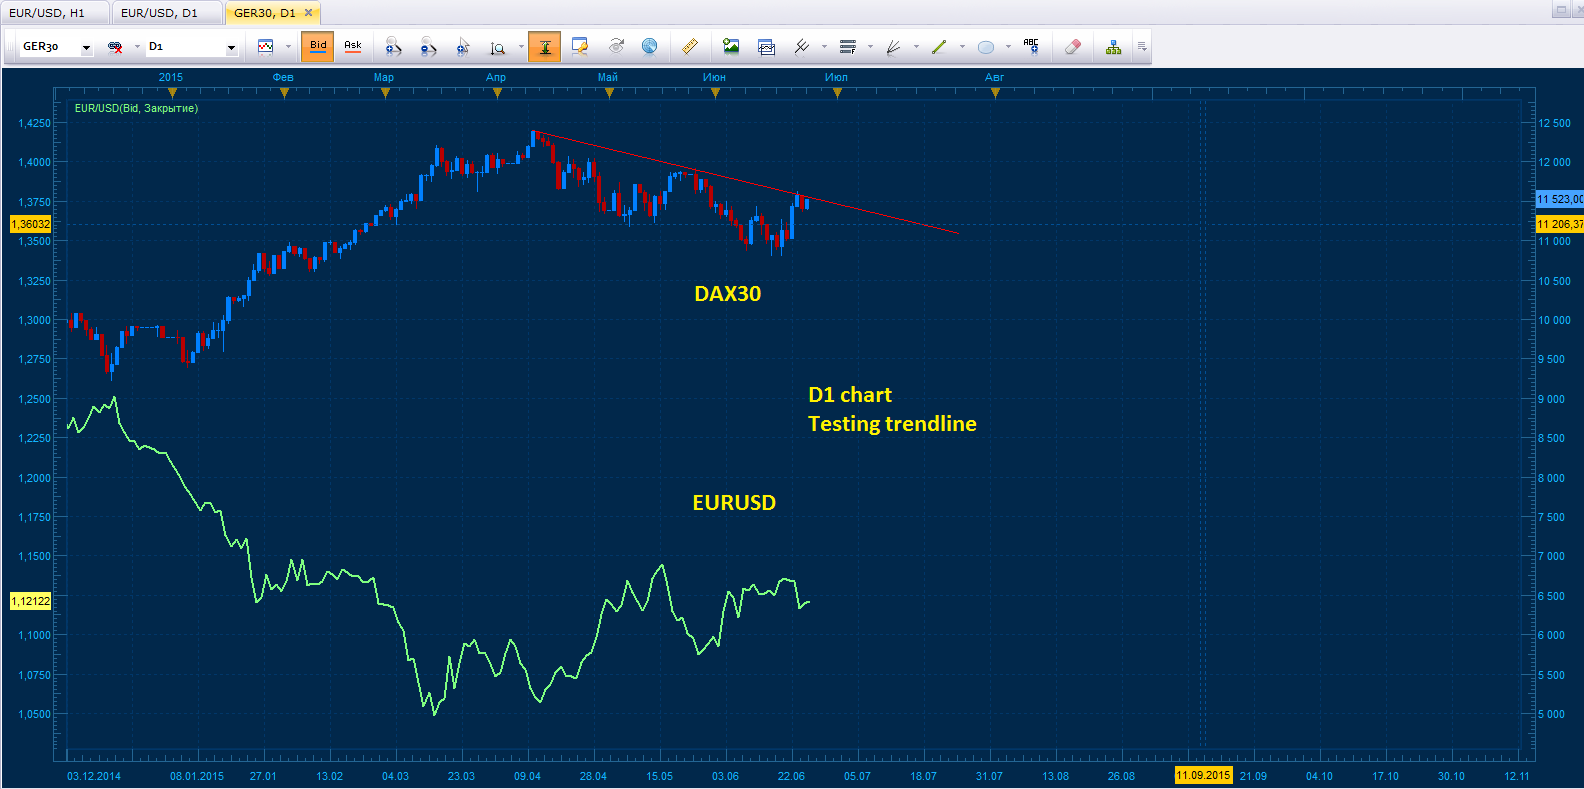Activate the cursor zoom pointer tool
Image resolution: width=1584 pixels, height=789 pixels.
pos(463,47)
